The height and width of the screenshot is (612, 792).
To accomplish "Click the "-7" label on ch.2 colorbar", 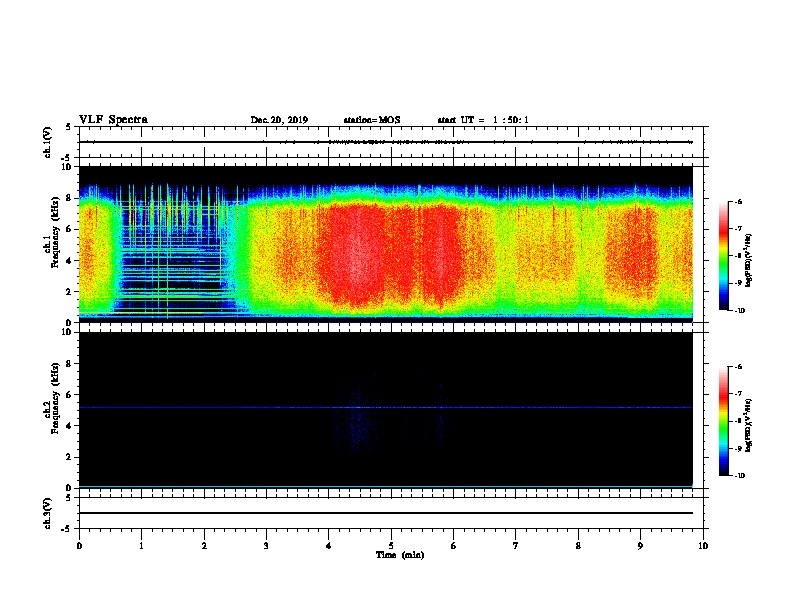I will (x=738, y=393).
